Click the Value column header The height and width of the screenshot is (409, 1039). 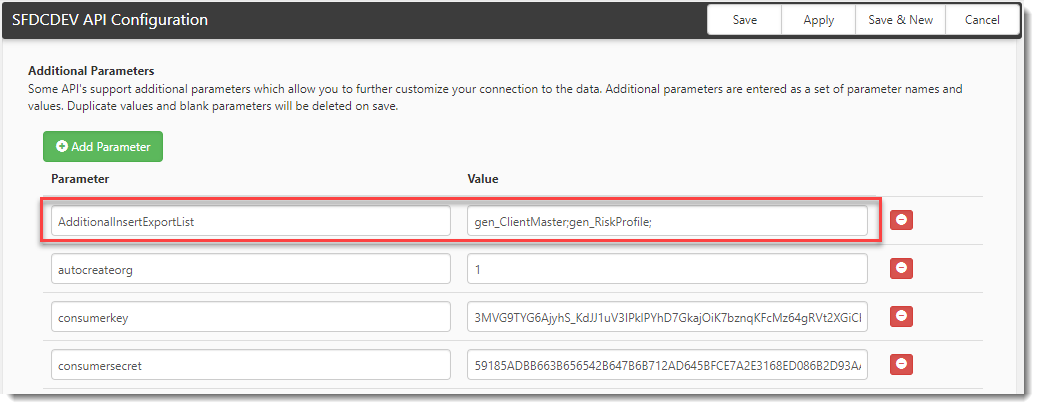[x=483, y=179]
